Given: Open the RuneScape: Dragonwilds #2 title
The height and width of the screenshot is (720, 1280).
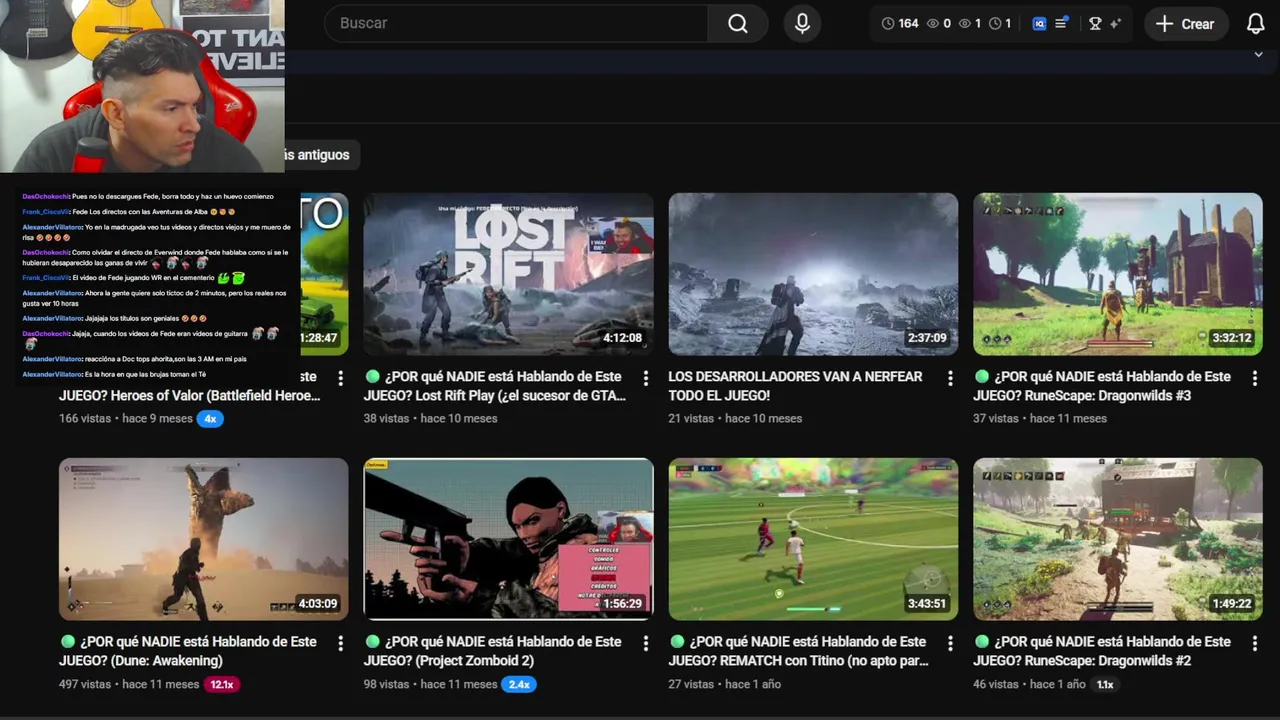Looking at the screenshot, I should [x=1102, y=651].
